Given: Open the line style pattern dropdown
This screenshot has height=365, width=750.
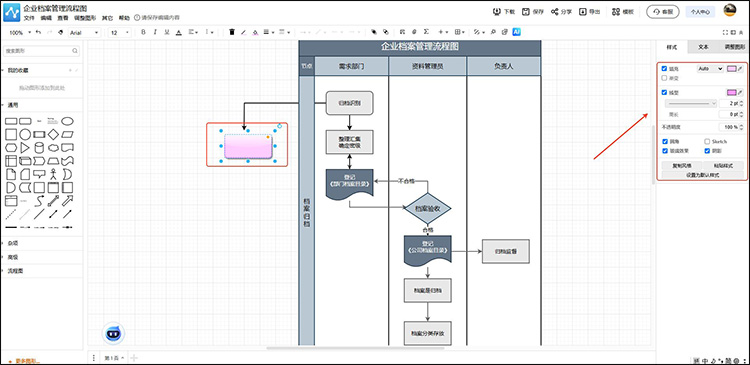Looking at the screenshot, I should [691, 103].
